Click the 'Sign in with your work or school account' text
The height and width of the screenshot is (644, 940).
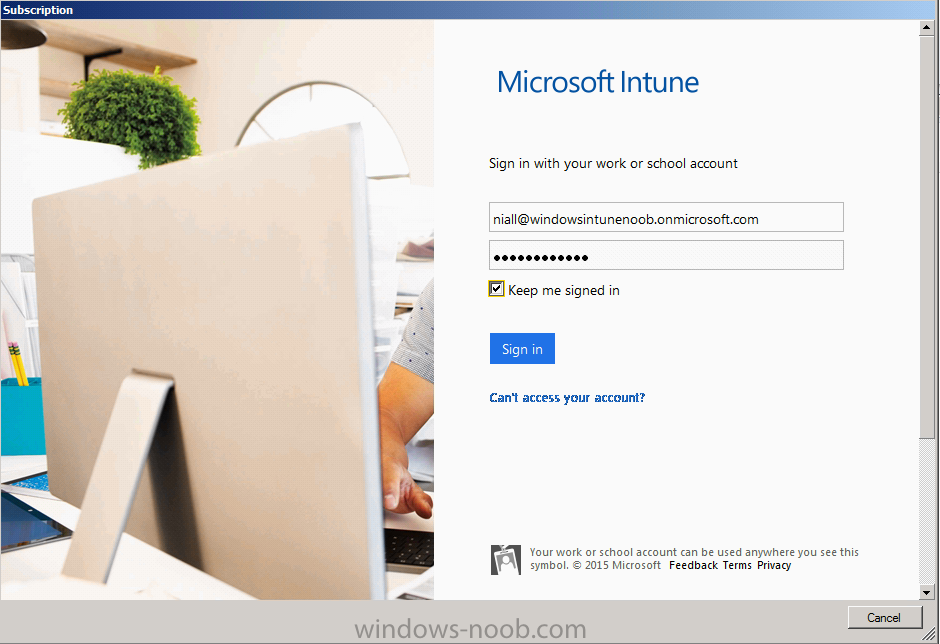(x=613, y=164)
